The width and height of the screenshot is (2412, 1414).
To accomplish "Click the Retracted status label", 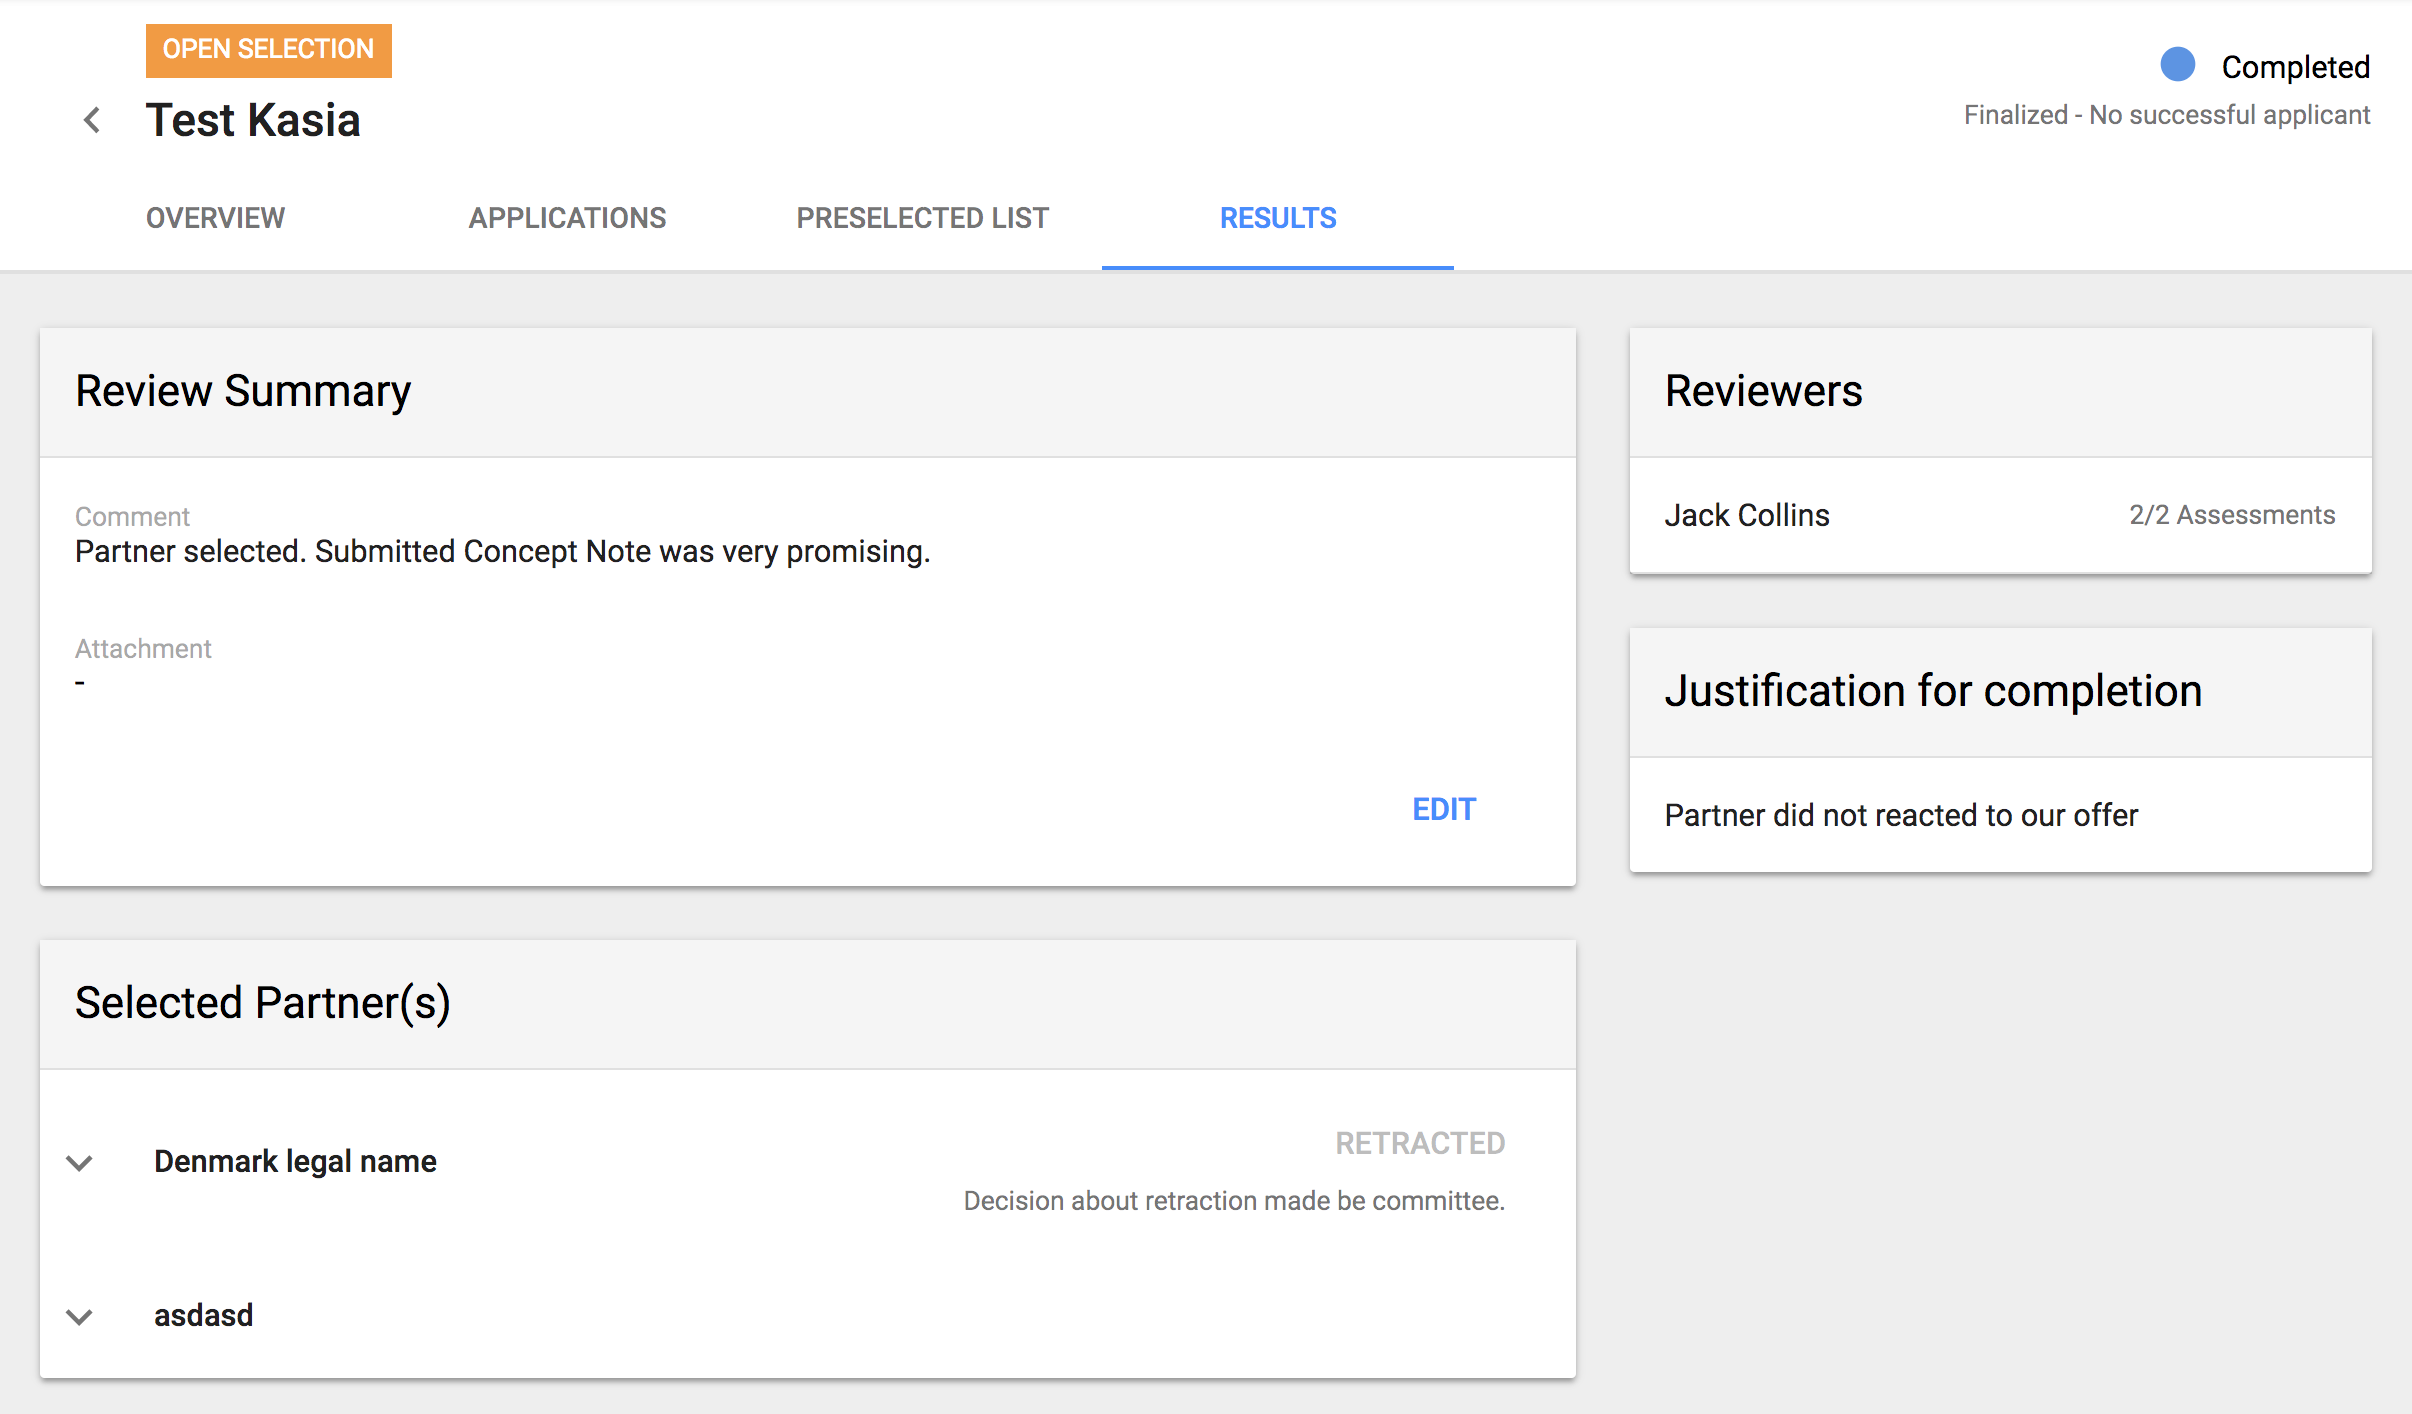I will tap(1419, 1143).
